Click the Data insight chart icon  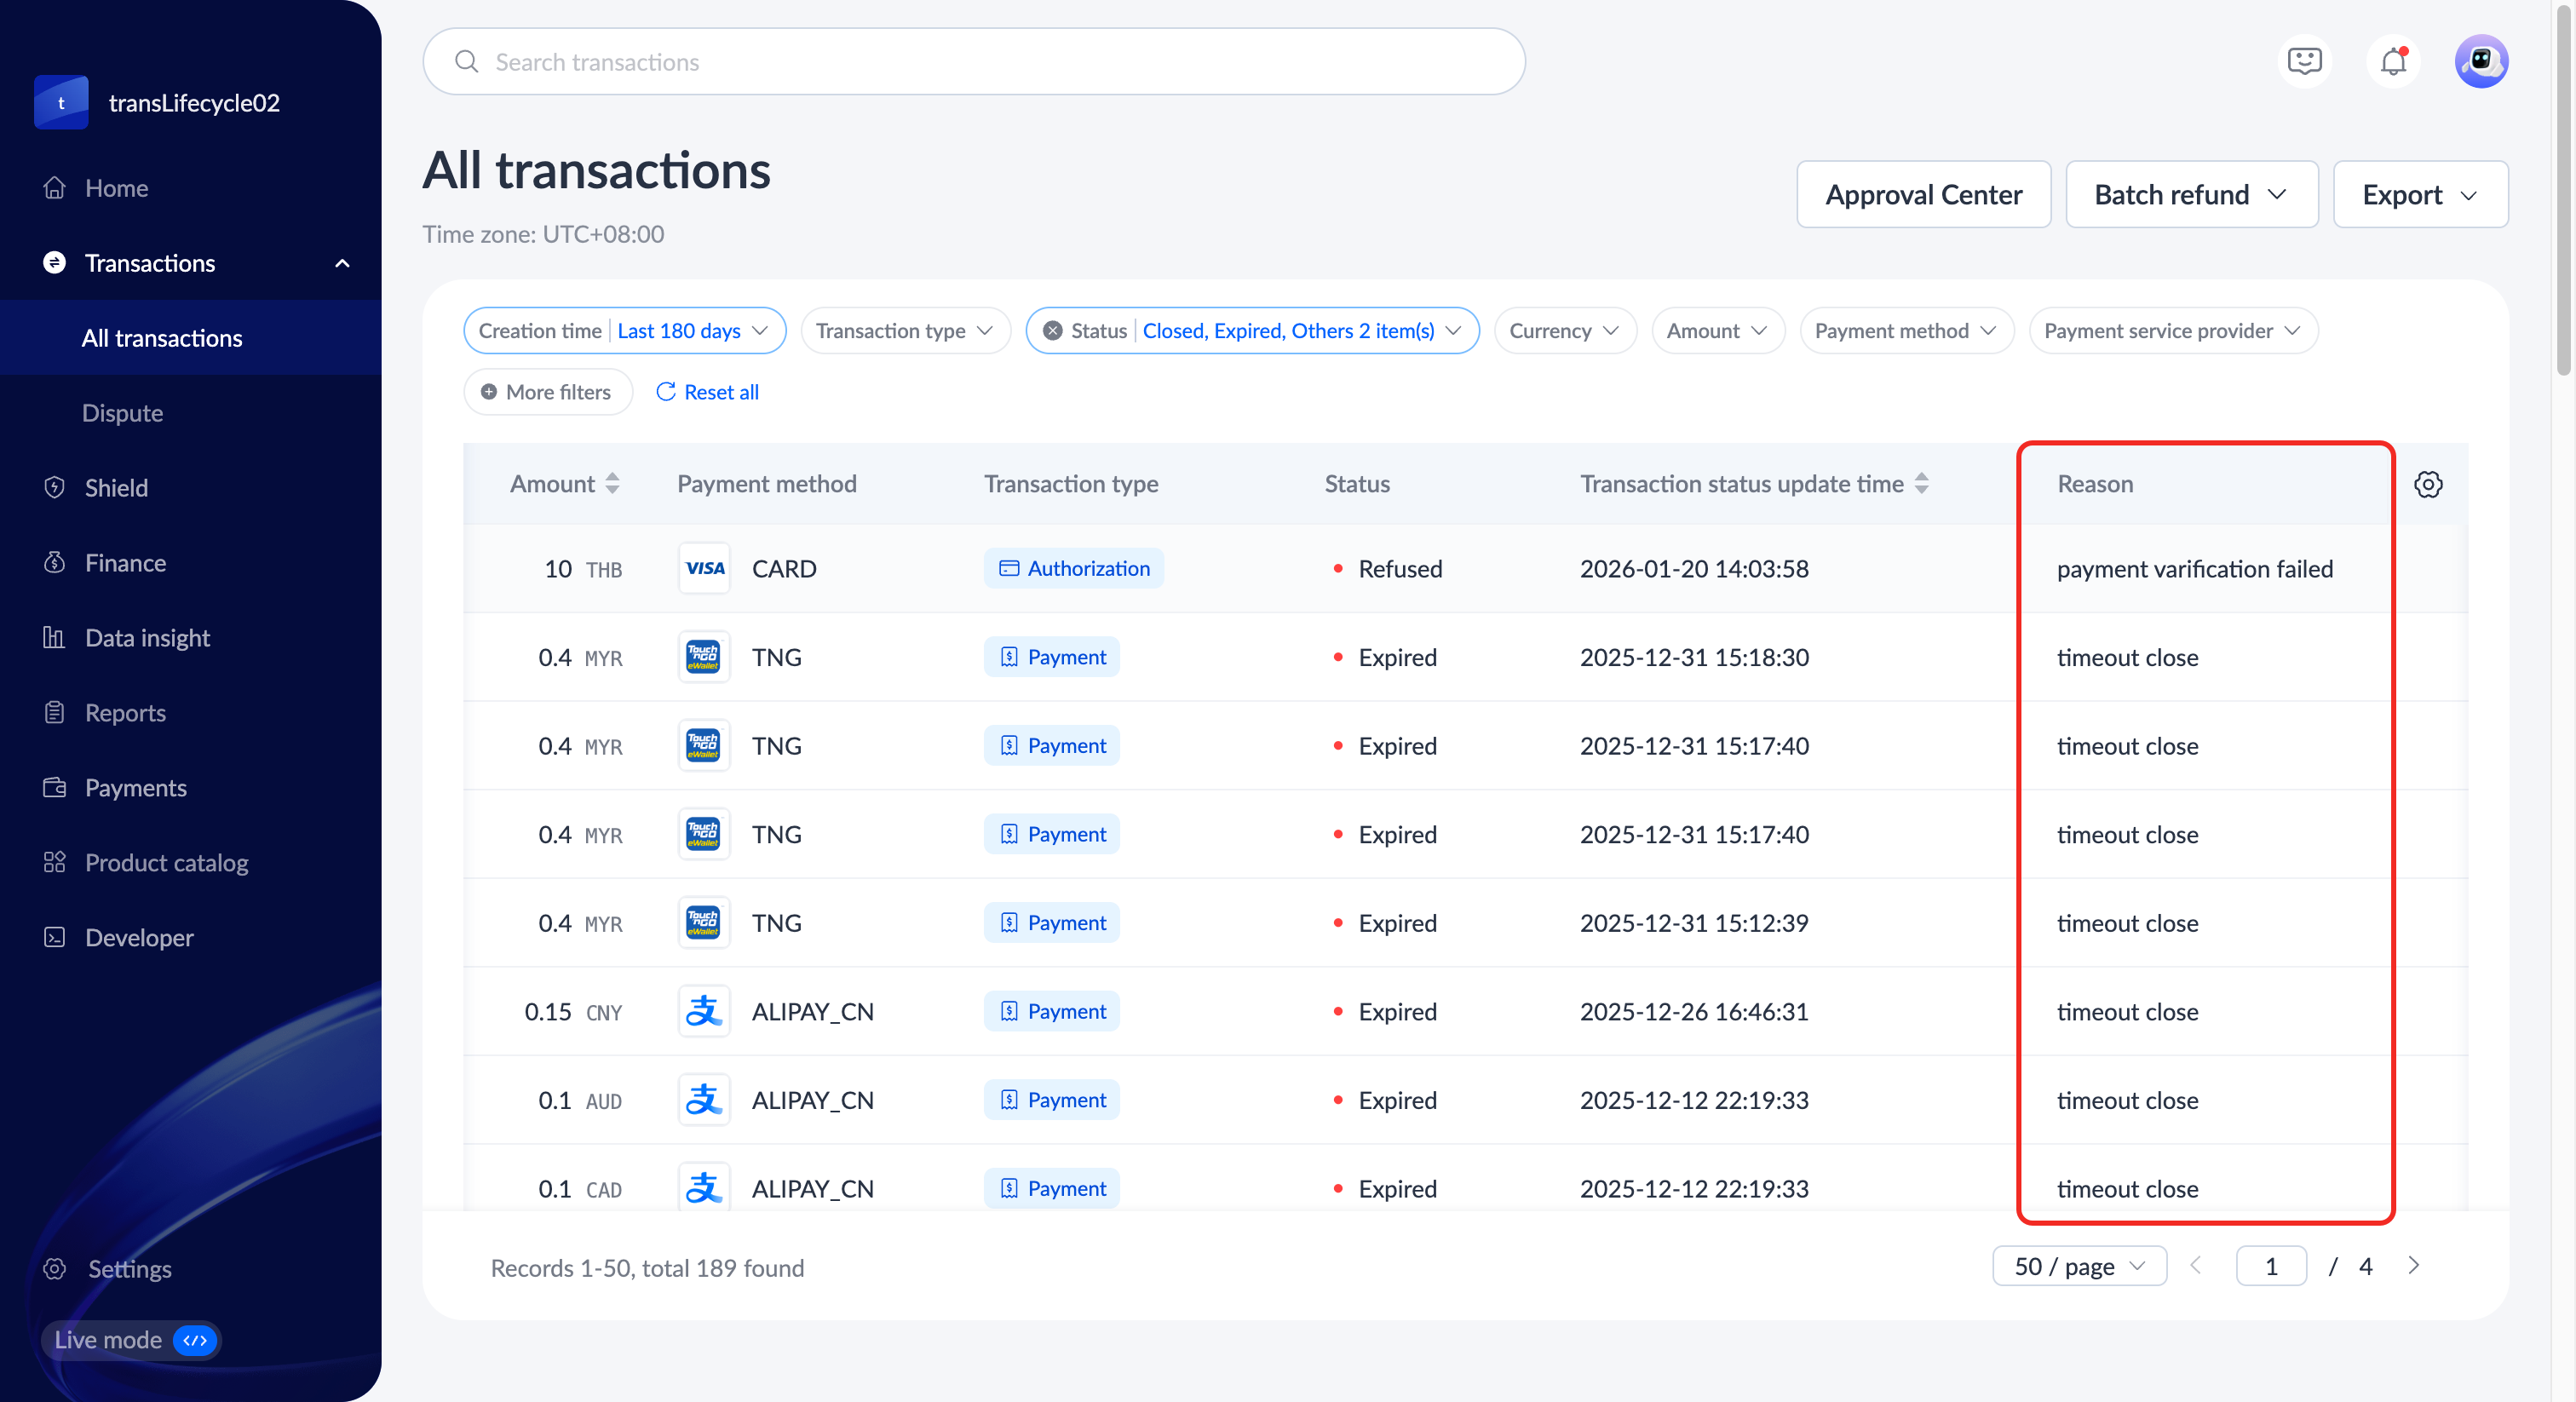coord(55,638)
